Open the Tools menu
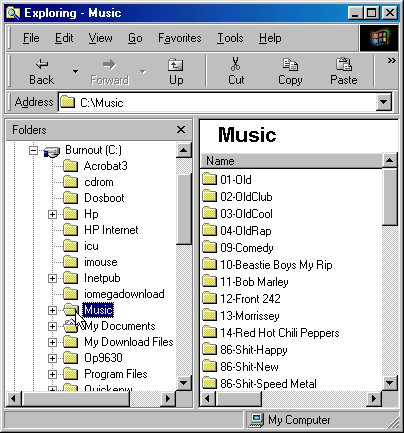Screen dimensions: 404x433 pos(230,38)
